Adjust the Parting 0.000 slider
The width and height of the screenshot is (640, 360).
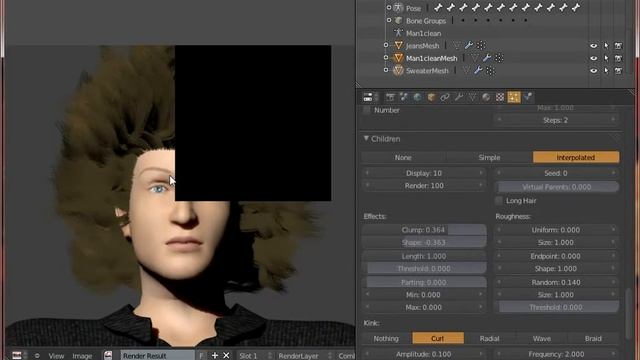tap(424, 282)
